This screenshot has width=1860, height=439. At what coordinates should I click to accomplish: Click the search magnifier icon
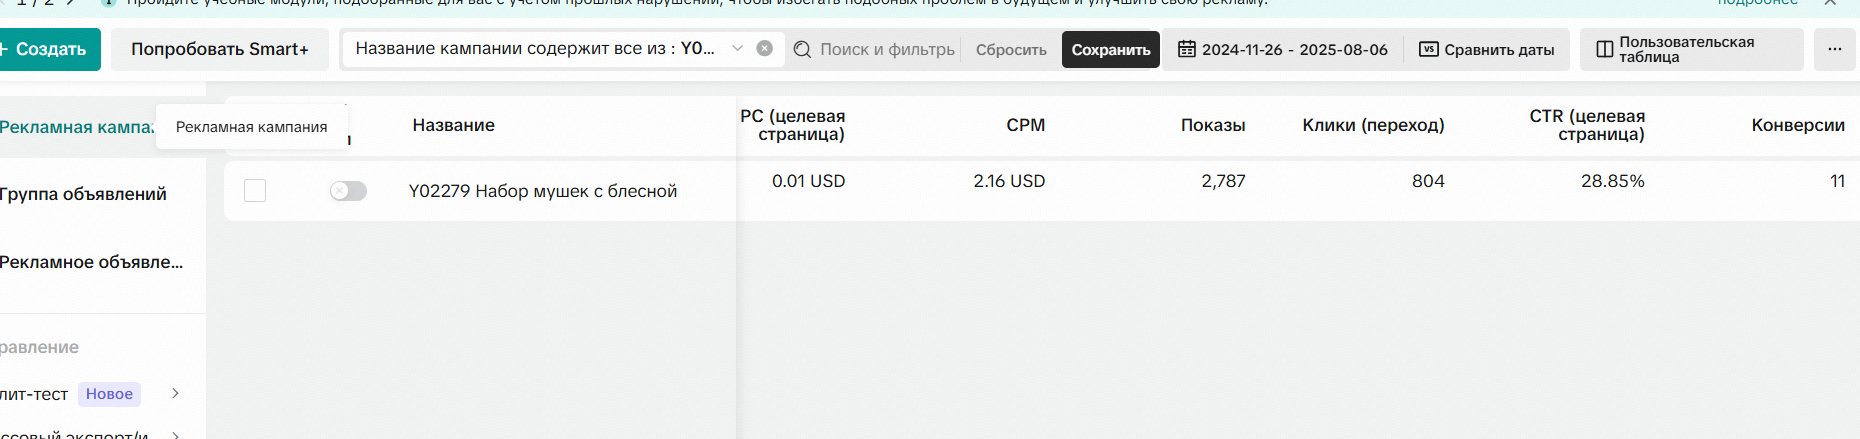pos(802,49)
